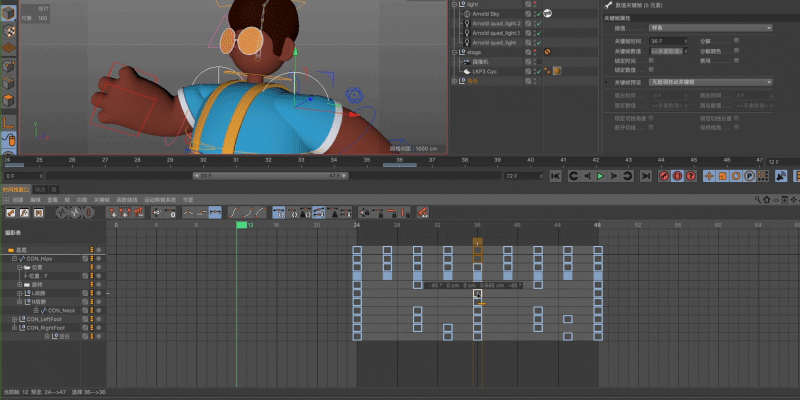Enable the Axis mode L-shaped icon
Screen dimensions: 800x400
click(9, 122)
